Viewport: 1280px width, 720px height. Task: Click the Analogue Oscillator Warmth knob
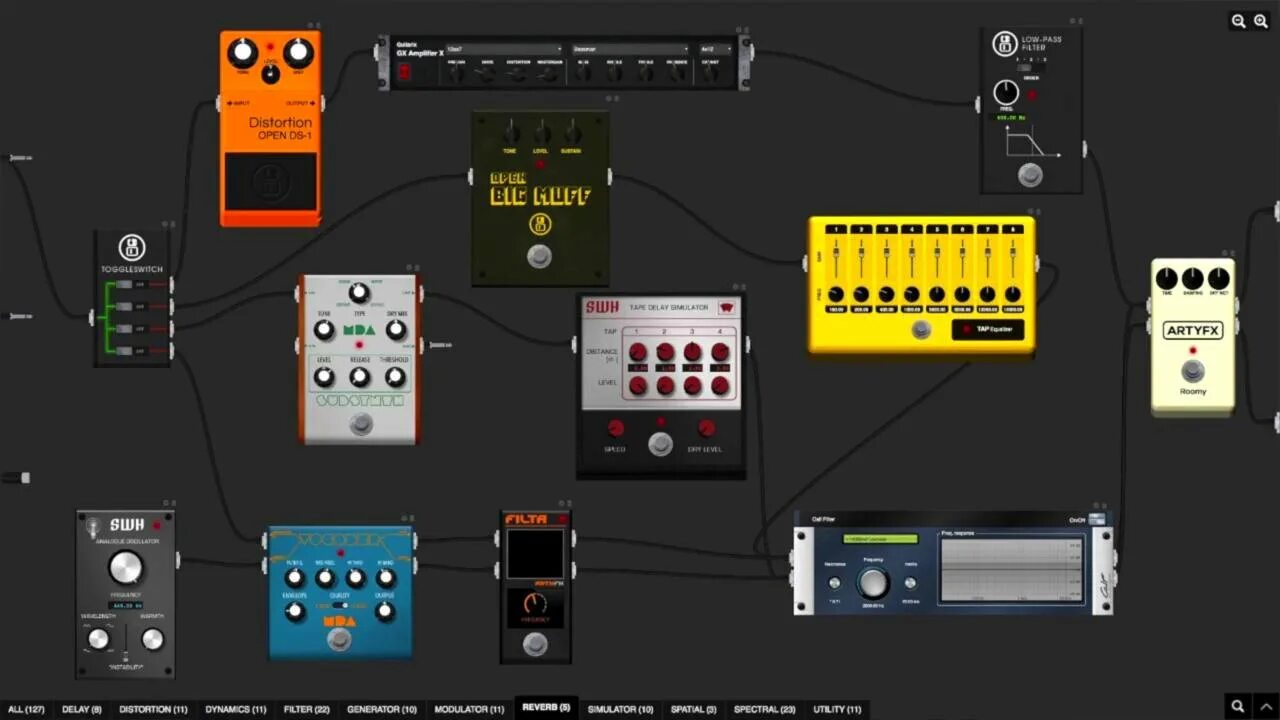[152, 639]
